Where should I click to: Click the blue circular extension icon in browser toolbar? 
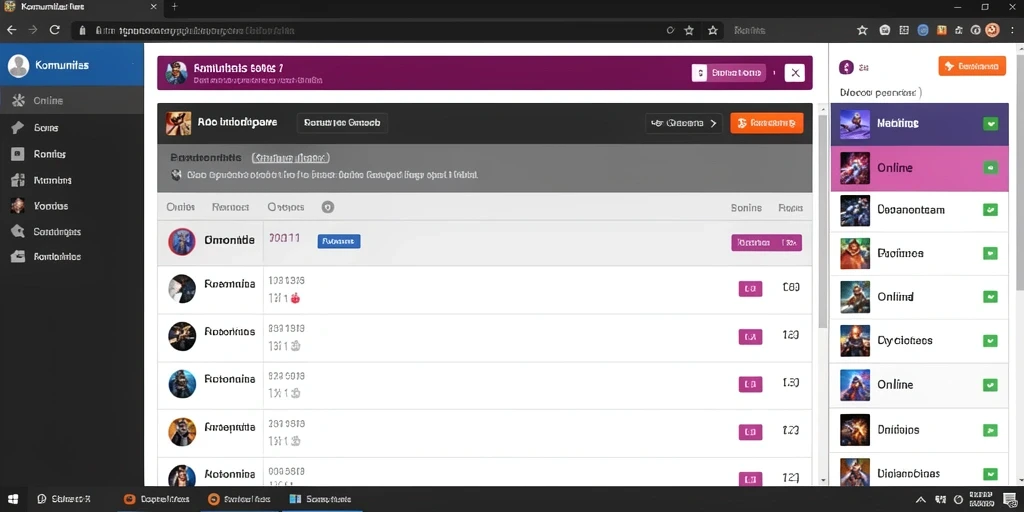tap(923, 30)
